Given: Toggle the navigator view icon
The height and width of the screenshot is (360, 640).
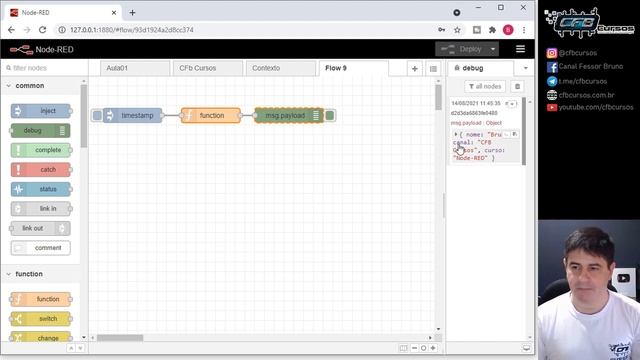Looking at the screenshot, I should tap(403, 348).
